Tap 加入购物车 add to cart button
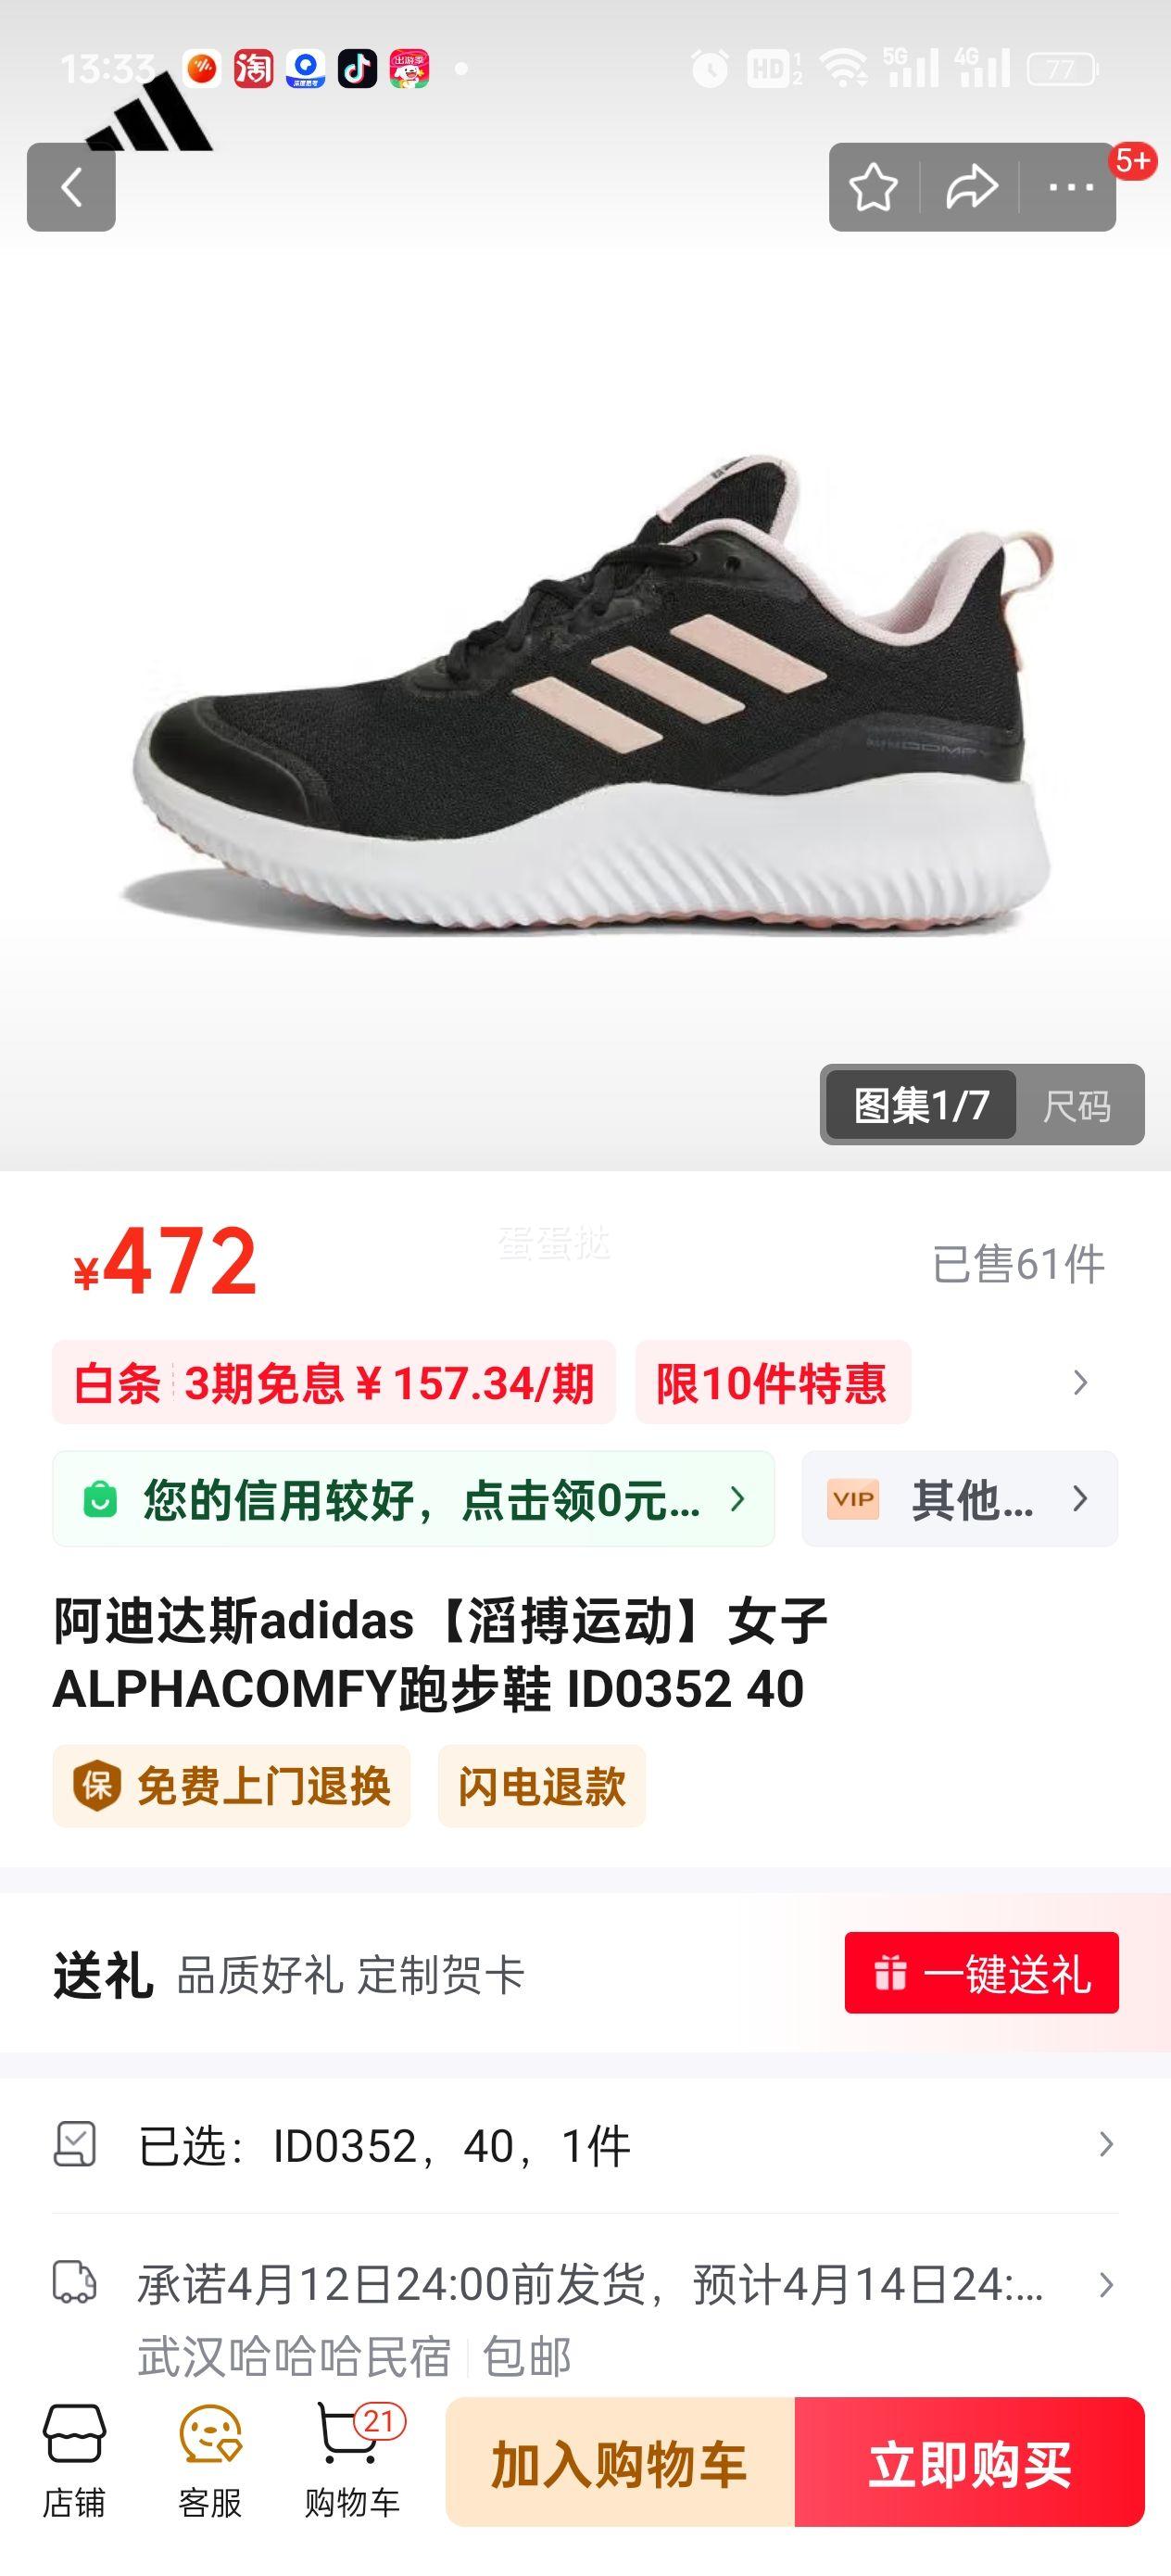The height and width of the screenshot is (2576, 1171). (x=620, y=2462)
